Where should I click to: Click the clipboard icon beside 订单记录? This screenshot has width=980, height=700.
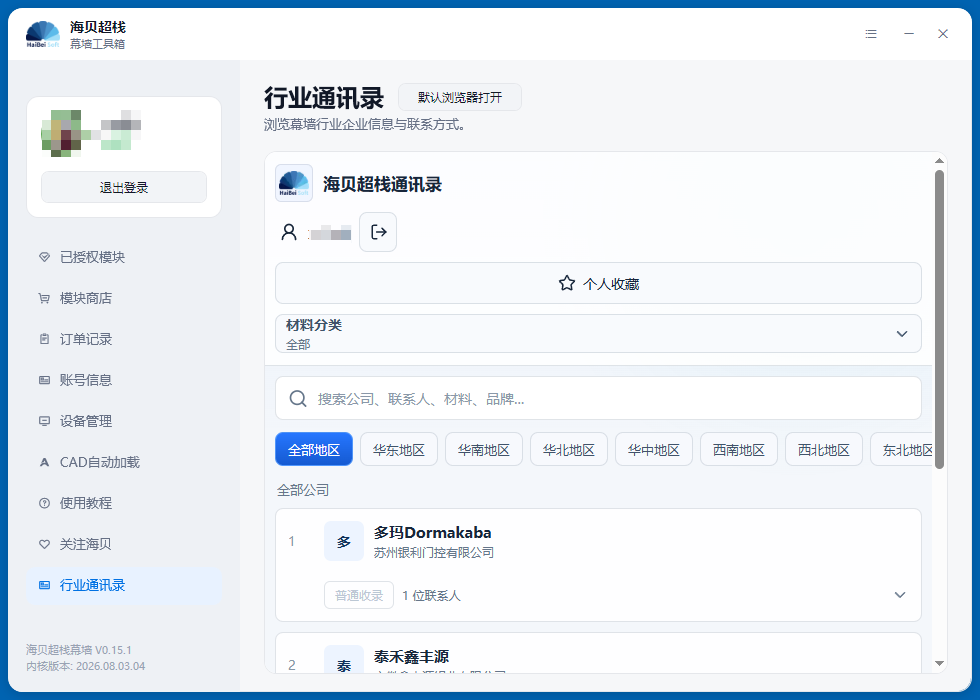44,339
